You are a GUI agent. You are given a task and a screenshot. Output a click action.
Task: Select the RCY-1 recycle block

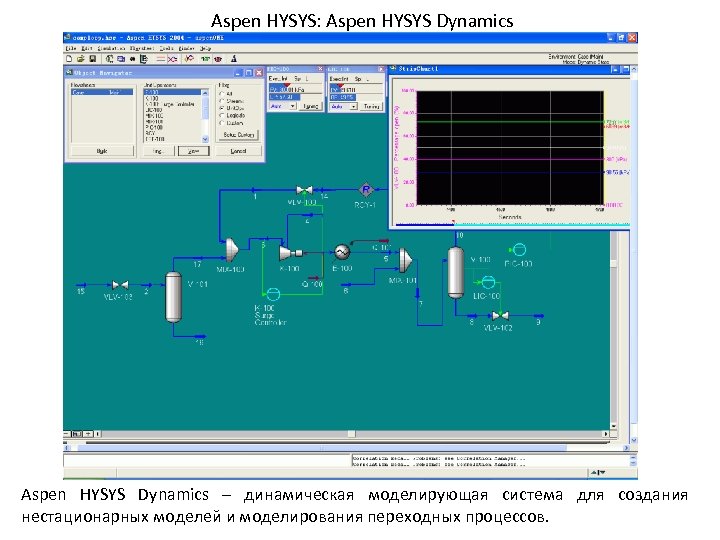[x=366, y=189]
